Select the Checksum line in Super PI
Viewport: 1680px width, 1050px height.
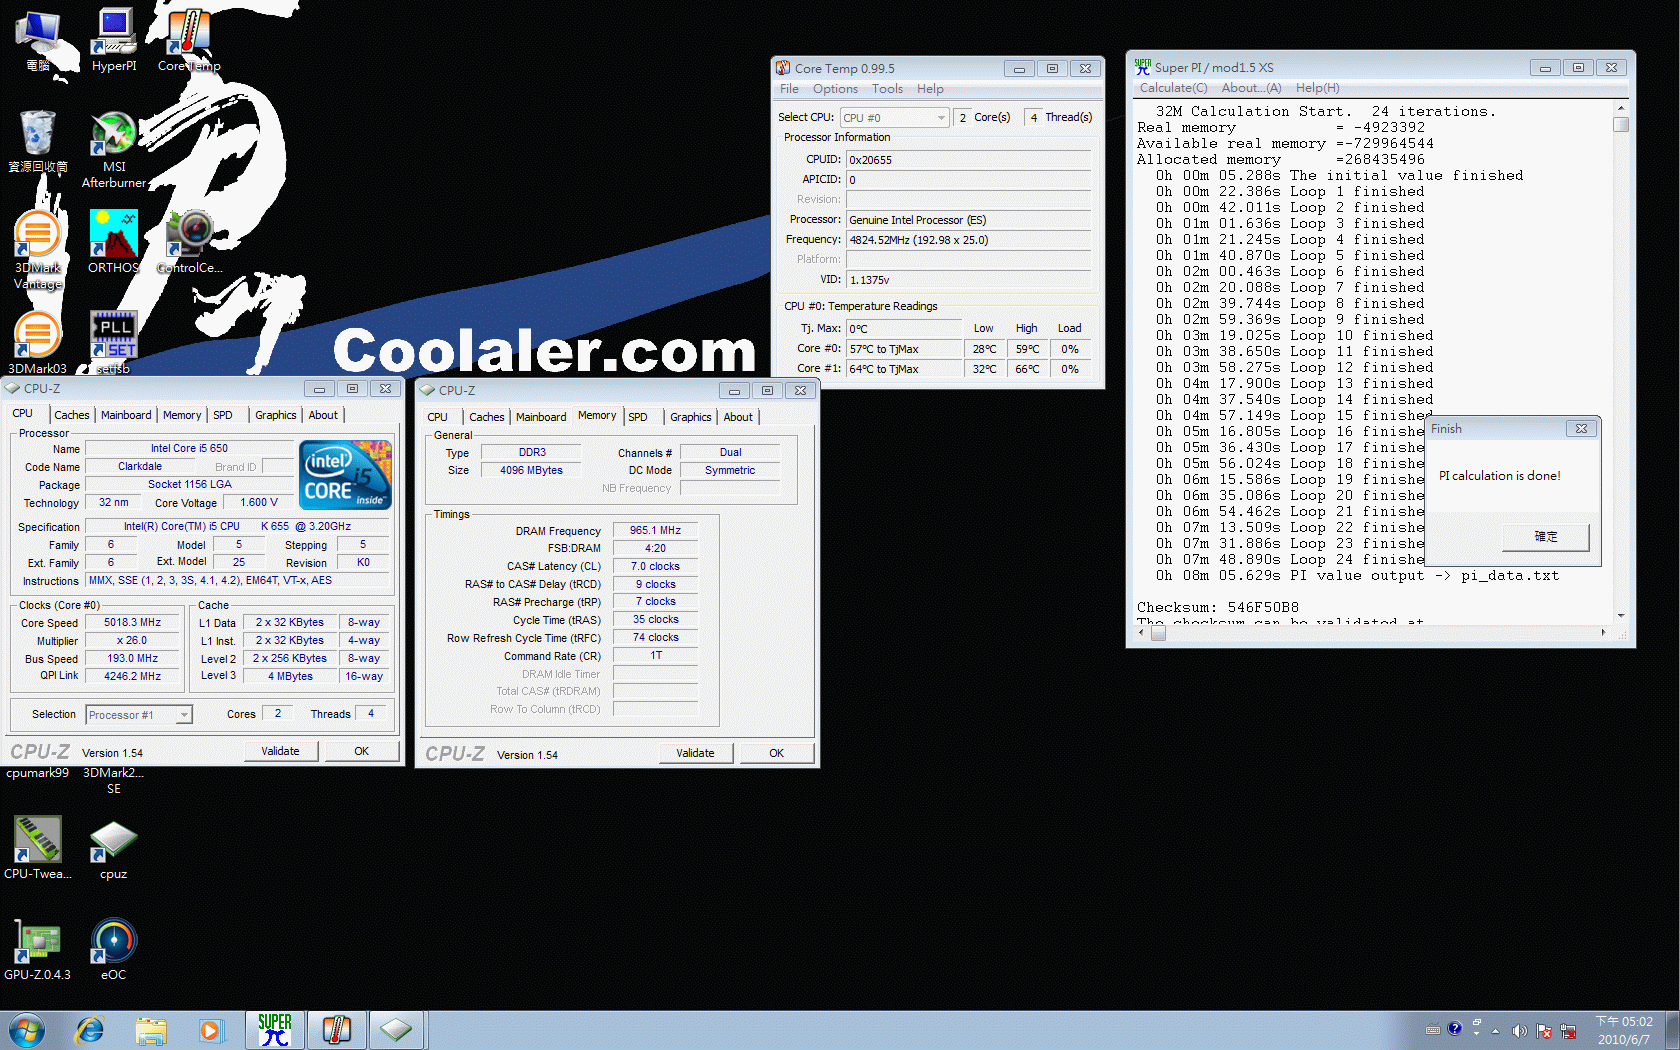click(x=1218, y=608)
